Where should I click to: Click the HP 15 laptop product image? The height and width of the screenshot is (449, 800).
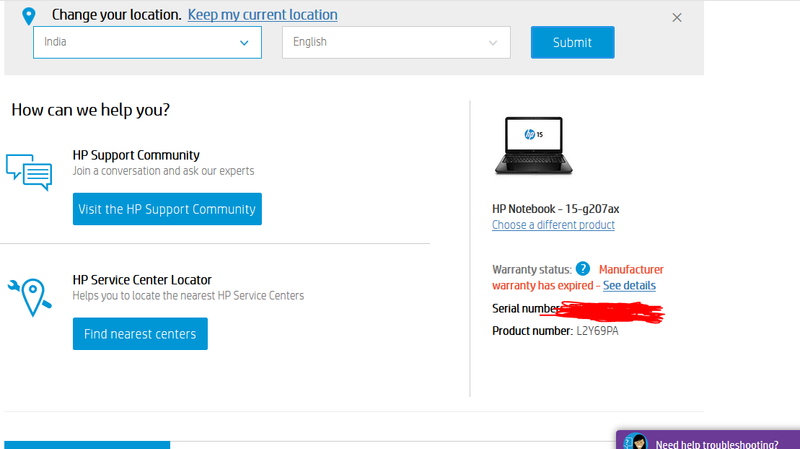tap(534, 146)
